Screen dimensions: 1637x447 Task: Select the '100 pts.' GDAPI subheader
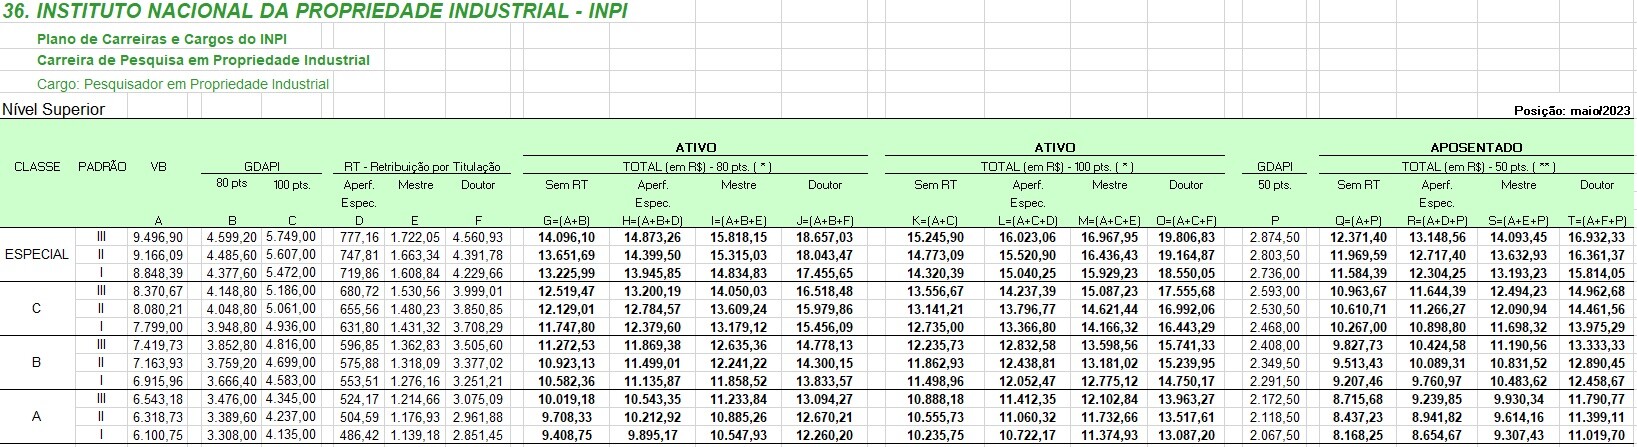(291, 185)
